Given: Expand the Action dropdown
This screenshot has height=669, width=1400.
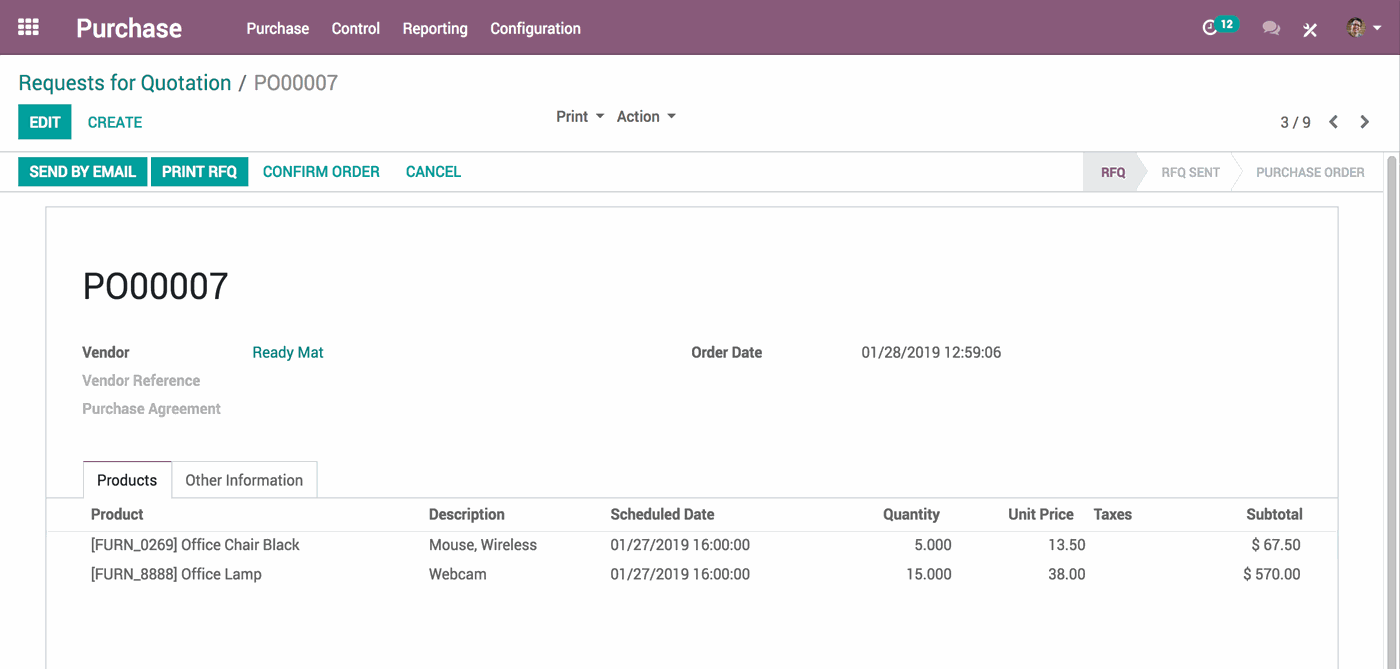Looking at the screenshot, I should (645, 117).
